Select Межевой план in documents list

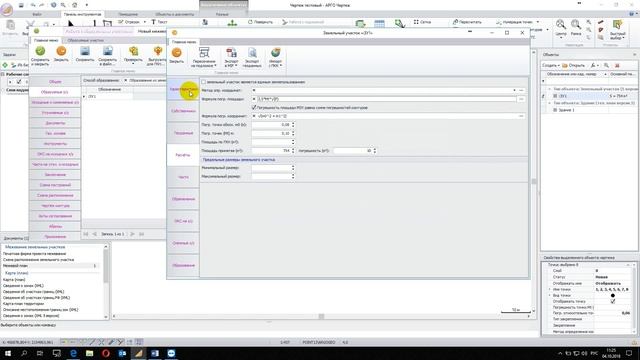pos(51,266)
